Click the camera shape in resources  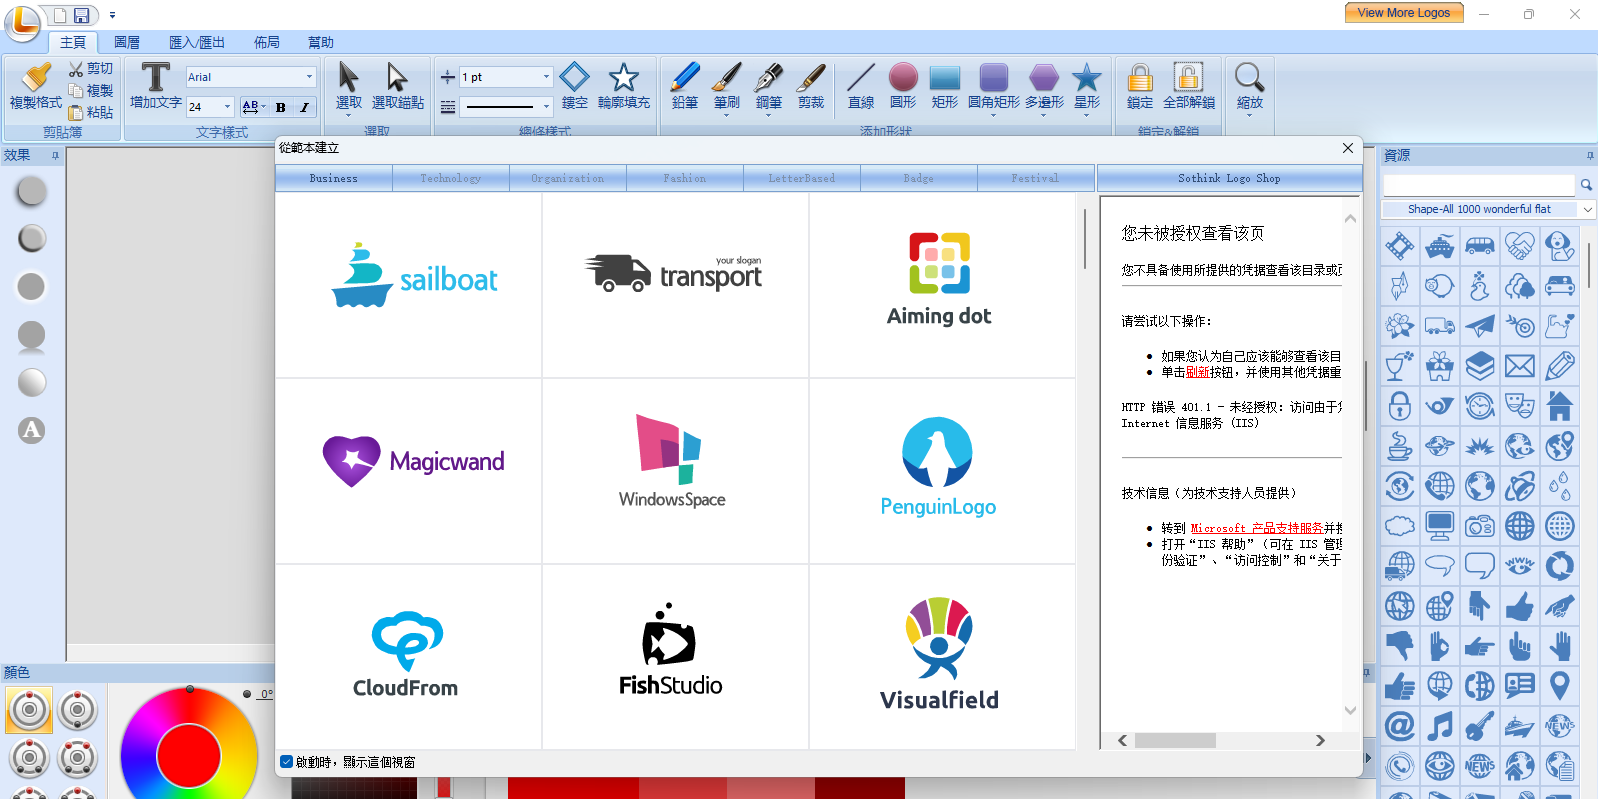(x=1480, y=526)
